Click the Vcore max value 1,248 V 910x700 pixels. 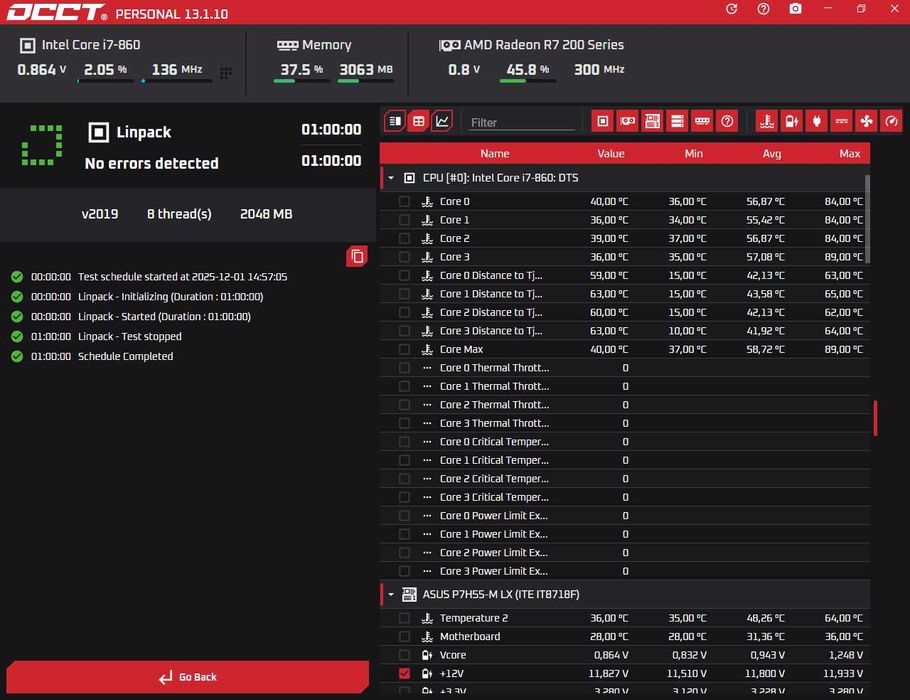point(846,655)
